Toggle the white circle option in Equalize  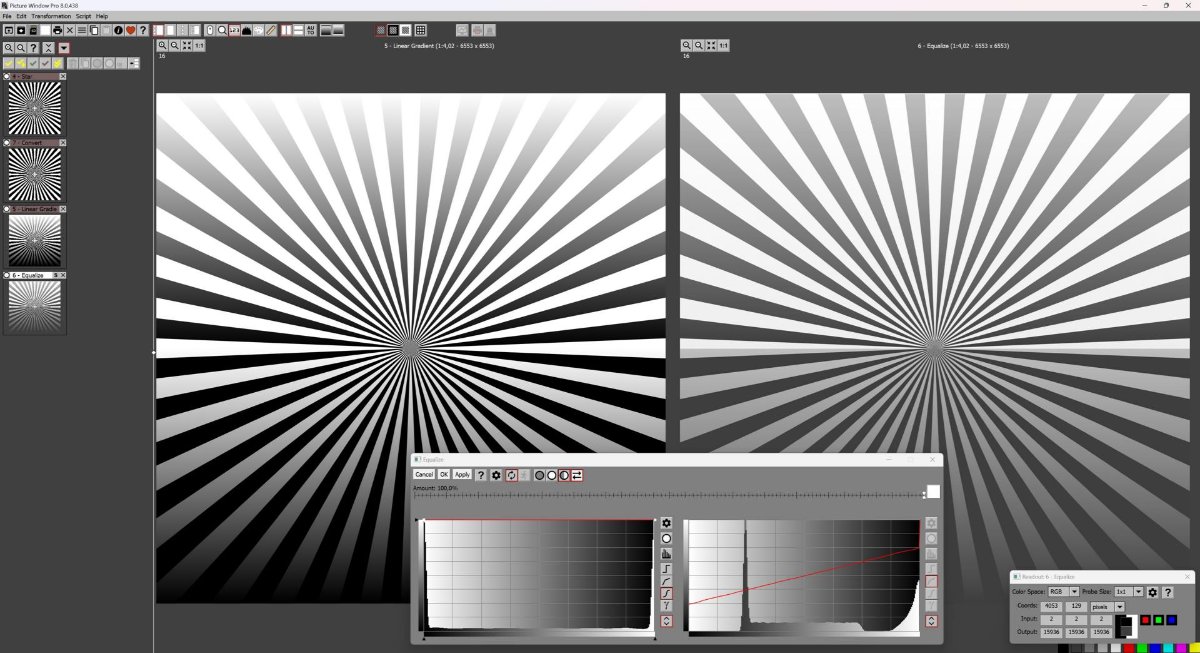[x=552, y=475]
